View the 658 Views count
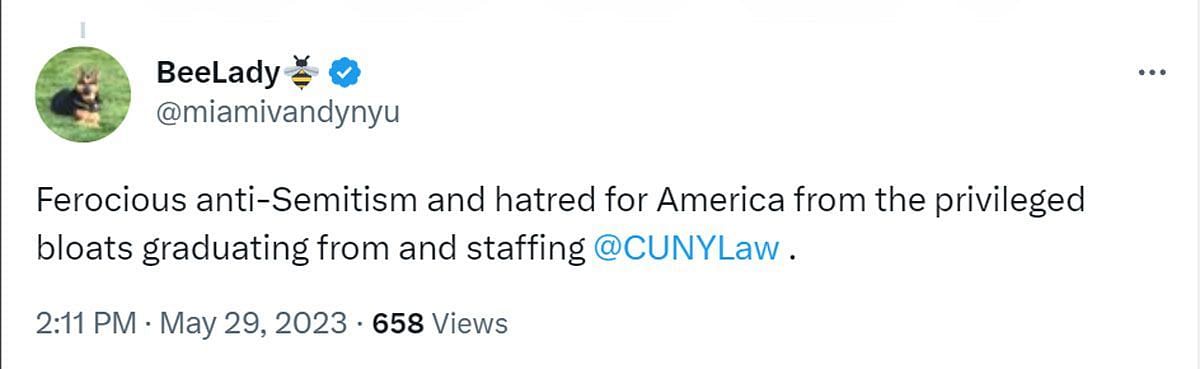The image size is (1200, 369). click(439, 324)
